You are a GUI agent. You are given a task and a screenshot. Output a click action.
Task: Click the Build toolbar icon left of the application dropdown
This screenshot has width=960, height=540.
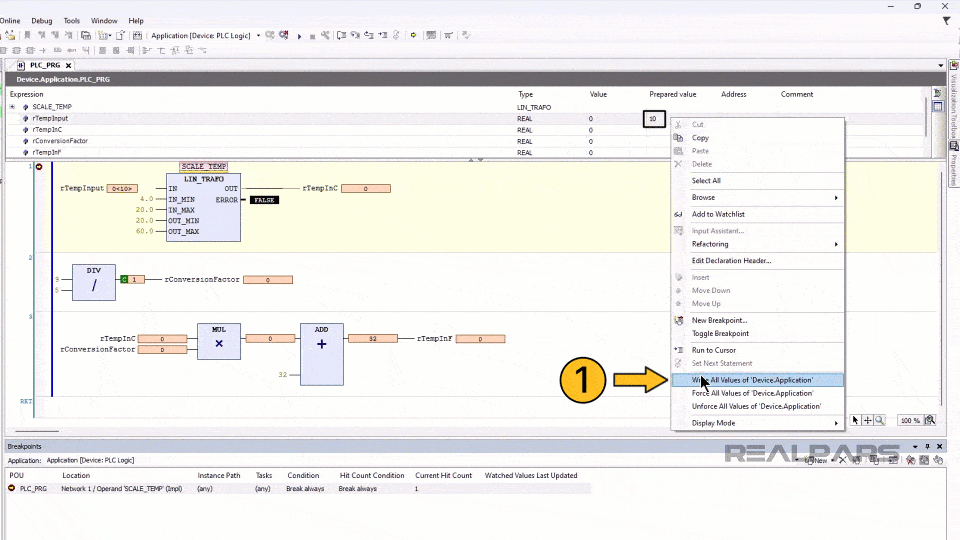click(138, 36)
